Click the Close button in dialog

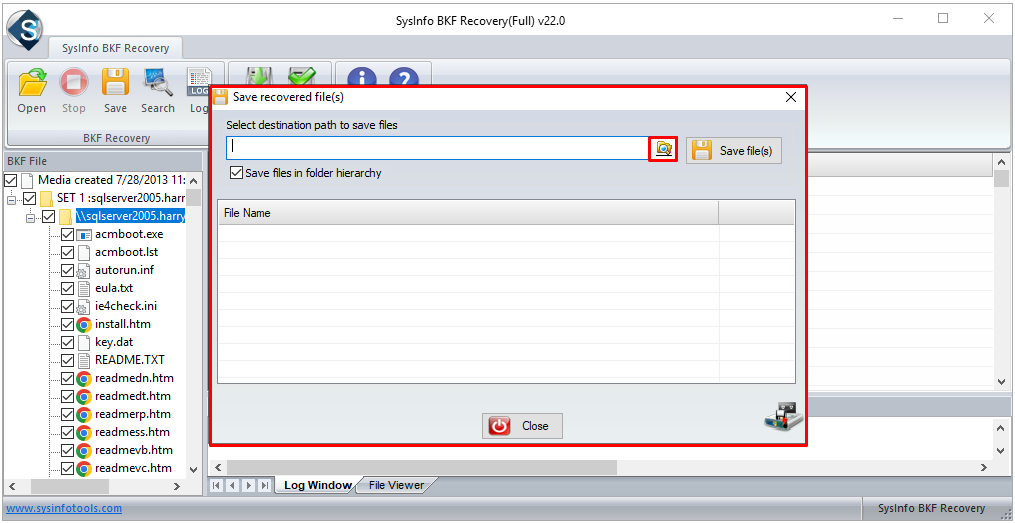(x=522, y=426)
